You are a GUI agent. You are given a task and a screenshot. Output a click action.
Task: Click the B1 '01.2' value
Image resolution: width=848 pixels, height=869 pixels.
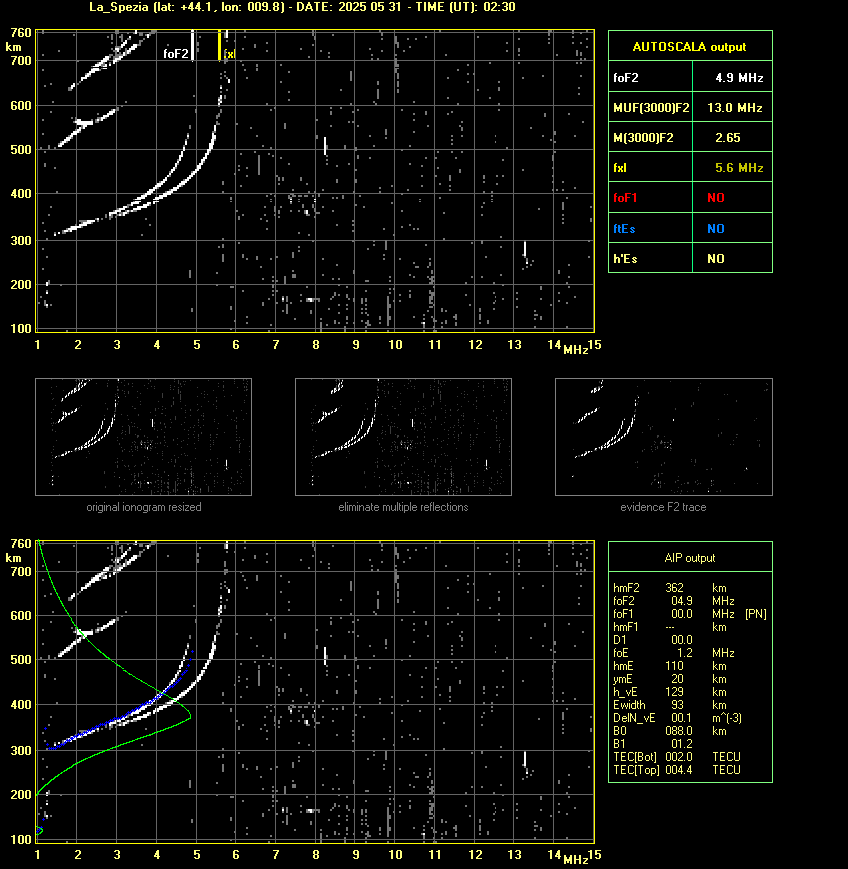(x=681, y=744)
